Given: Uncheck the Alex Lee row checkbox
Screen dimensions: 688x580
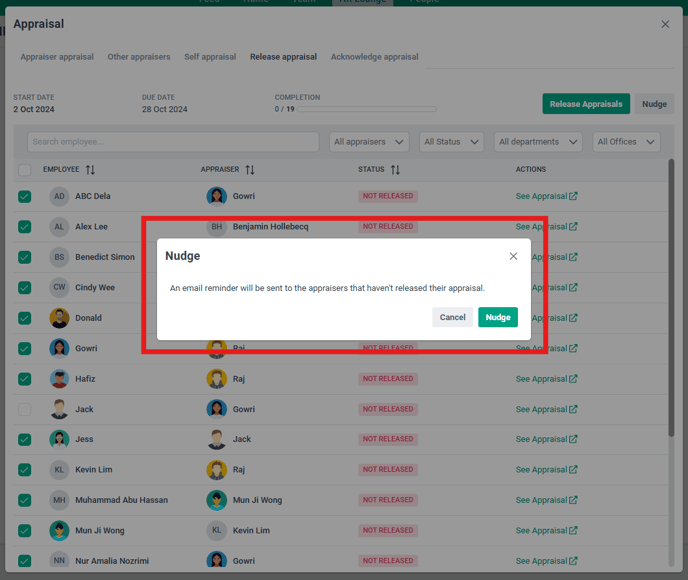Looking at the screenshot, I should pyautogui.click(x=25, y=227).
